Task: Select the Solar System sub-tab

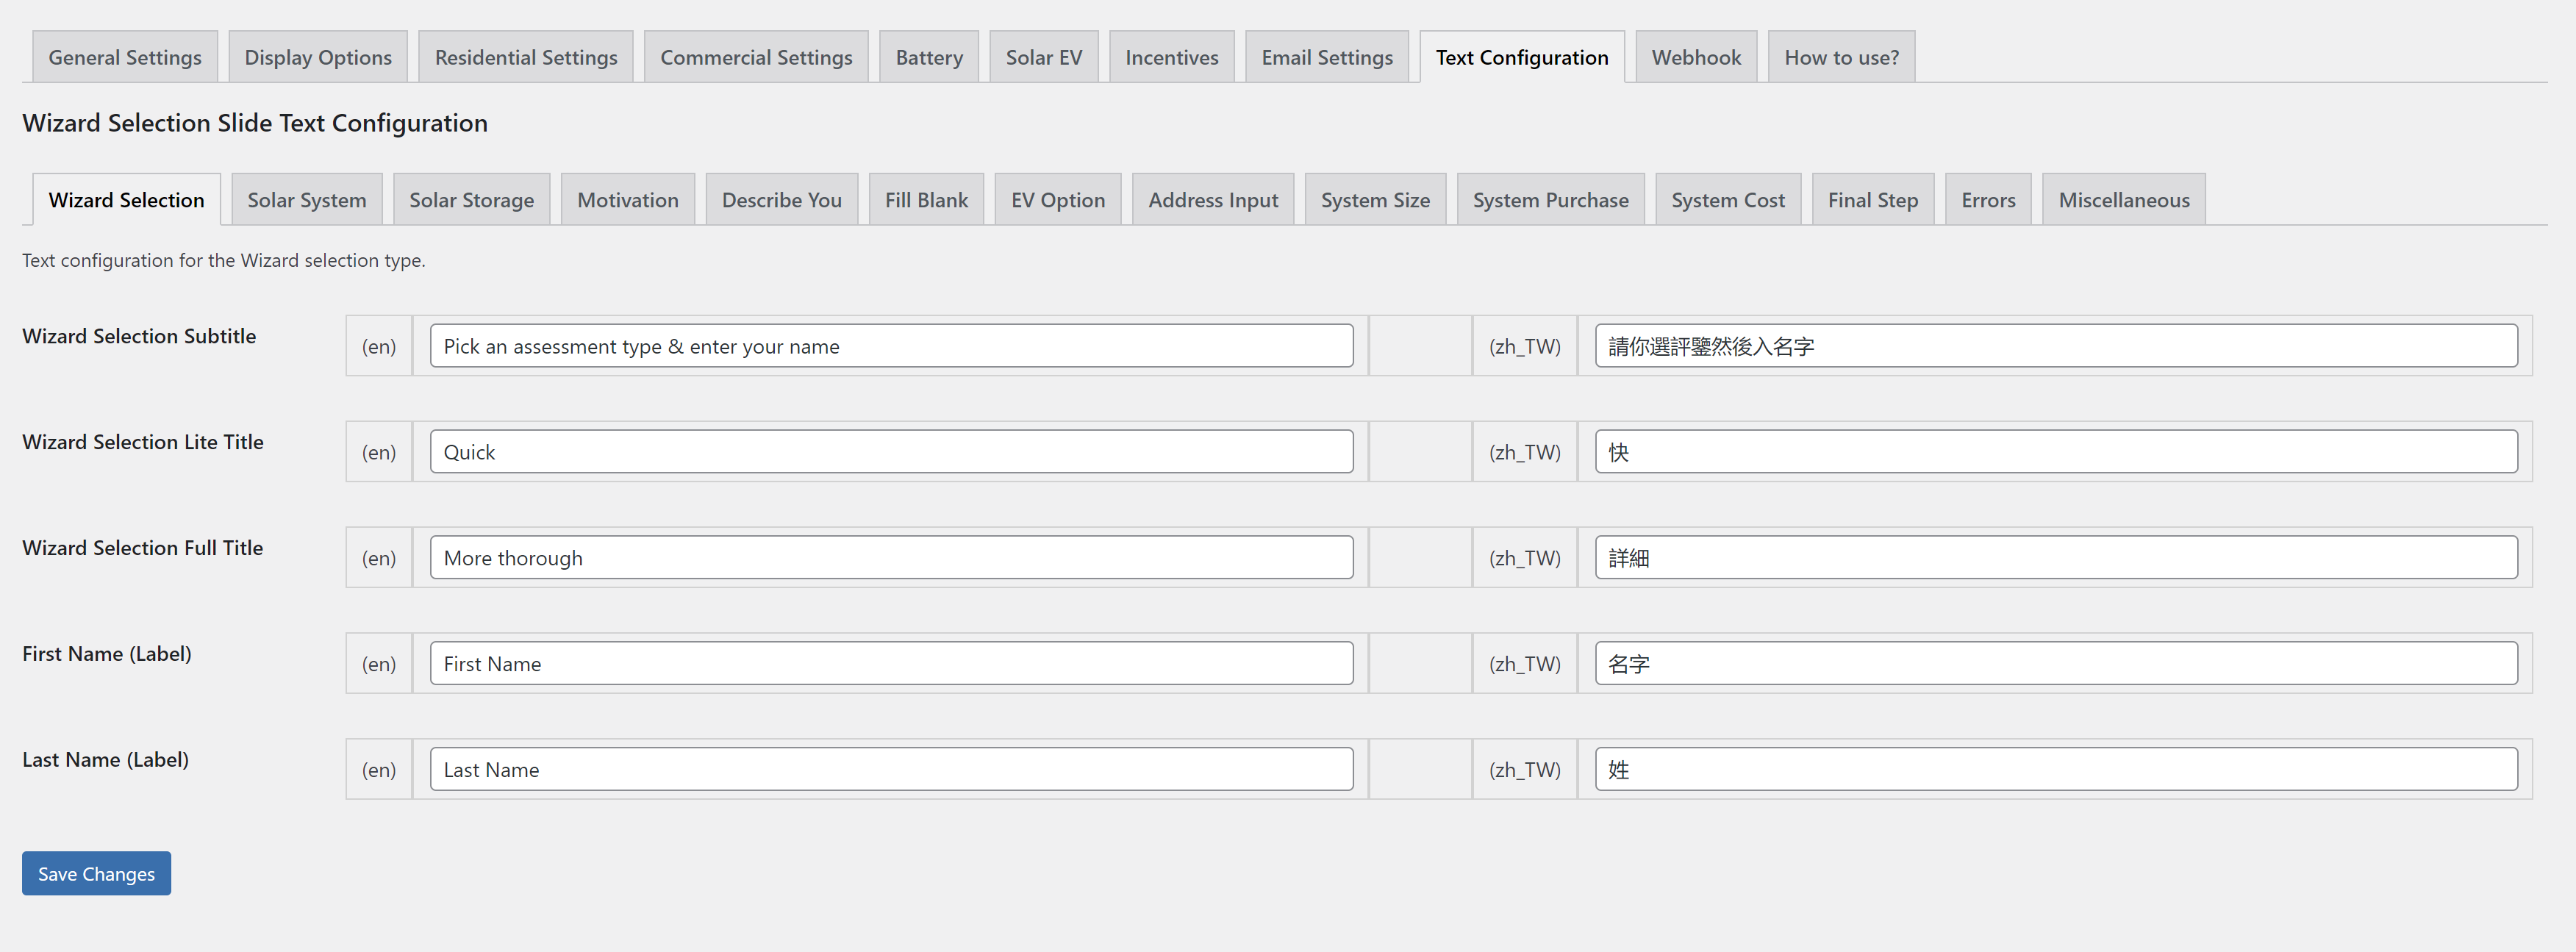Action: point(306,200)
